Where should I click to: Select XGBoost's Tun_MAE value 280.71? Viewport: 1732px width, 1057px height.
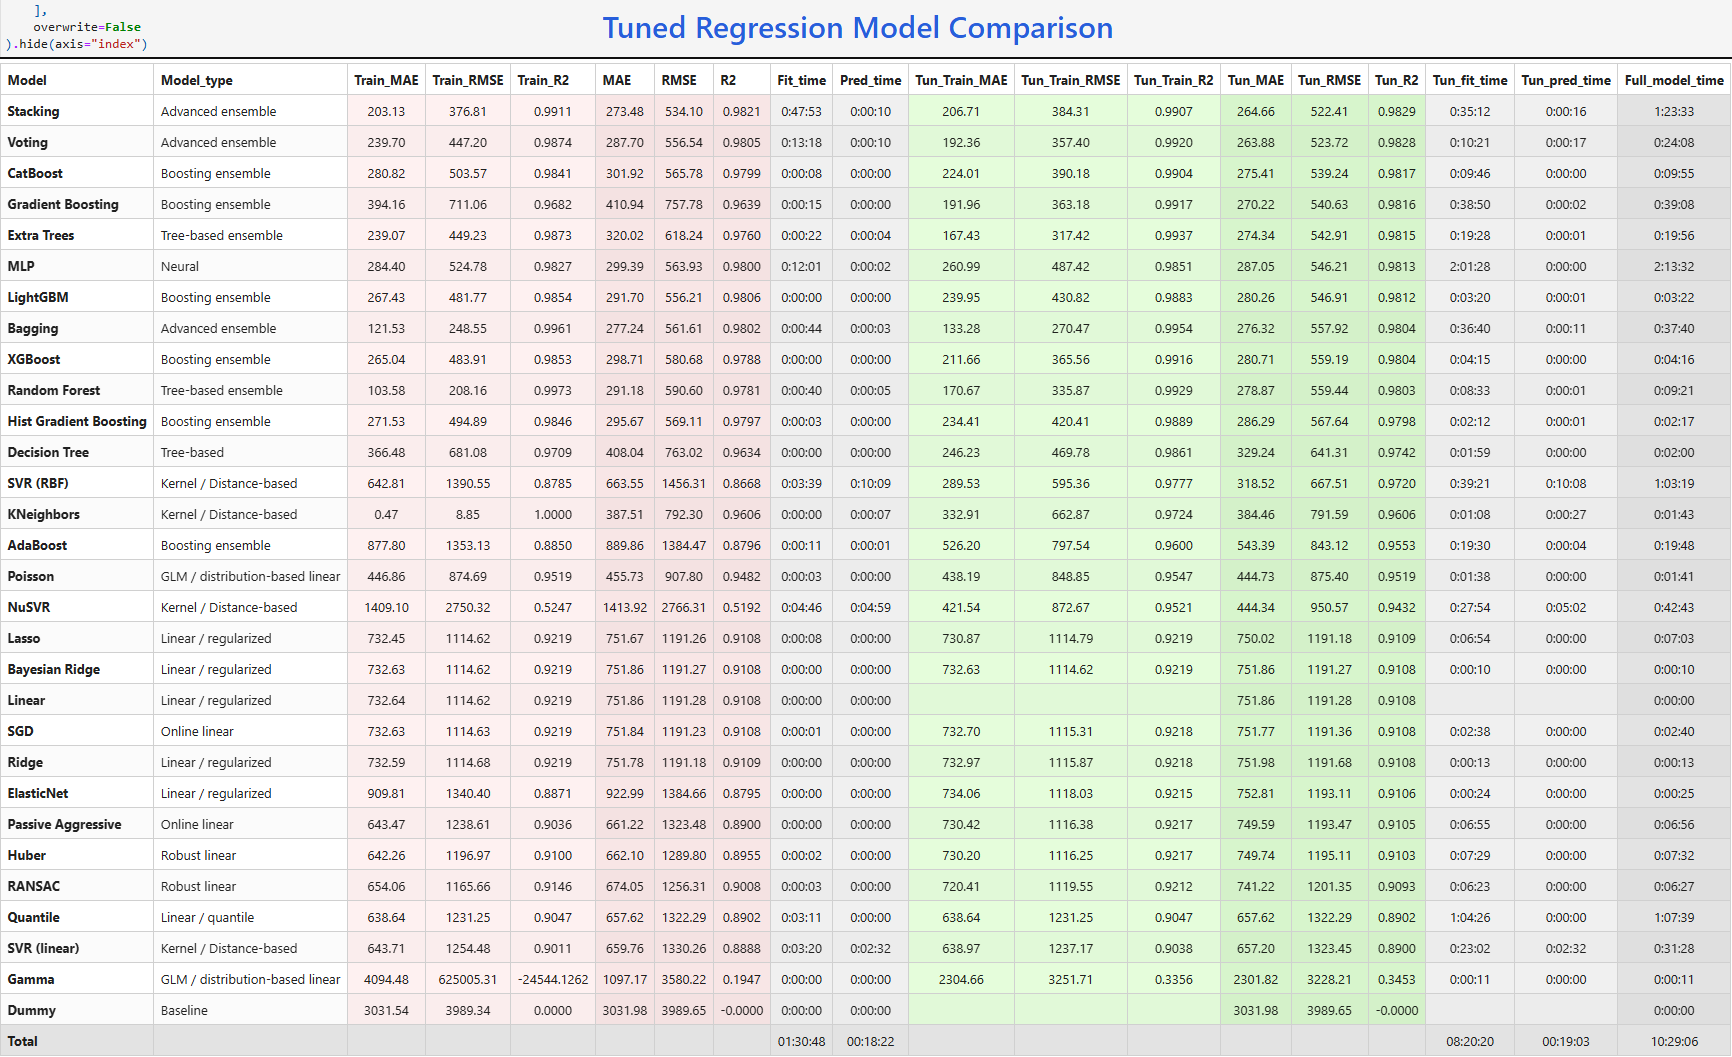click(1256, 359)
